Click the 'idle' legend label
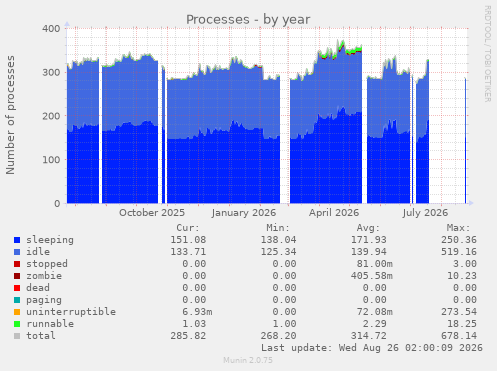The height and width of the screenshot is (371, 497). 38,252
